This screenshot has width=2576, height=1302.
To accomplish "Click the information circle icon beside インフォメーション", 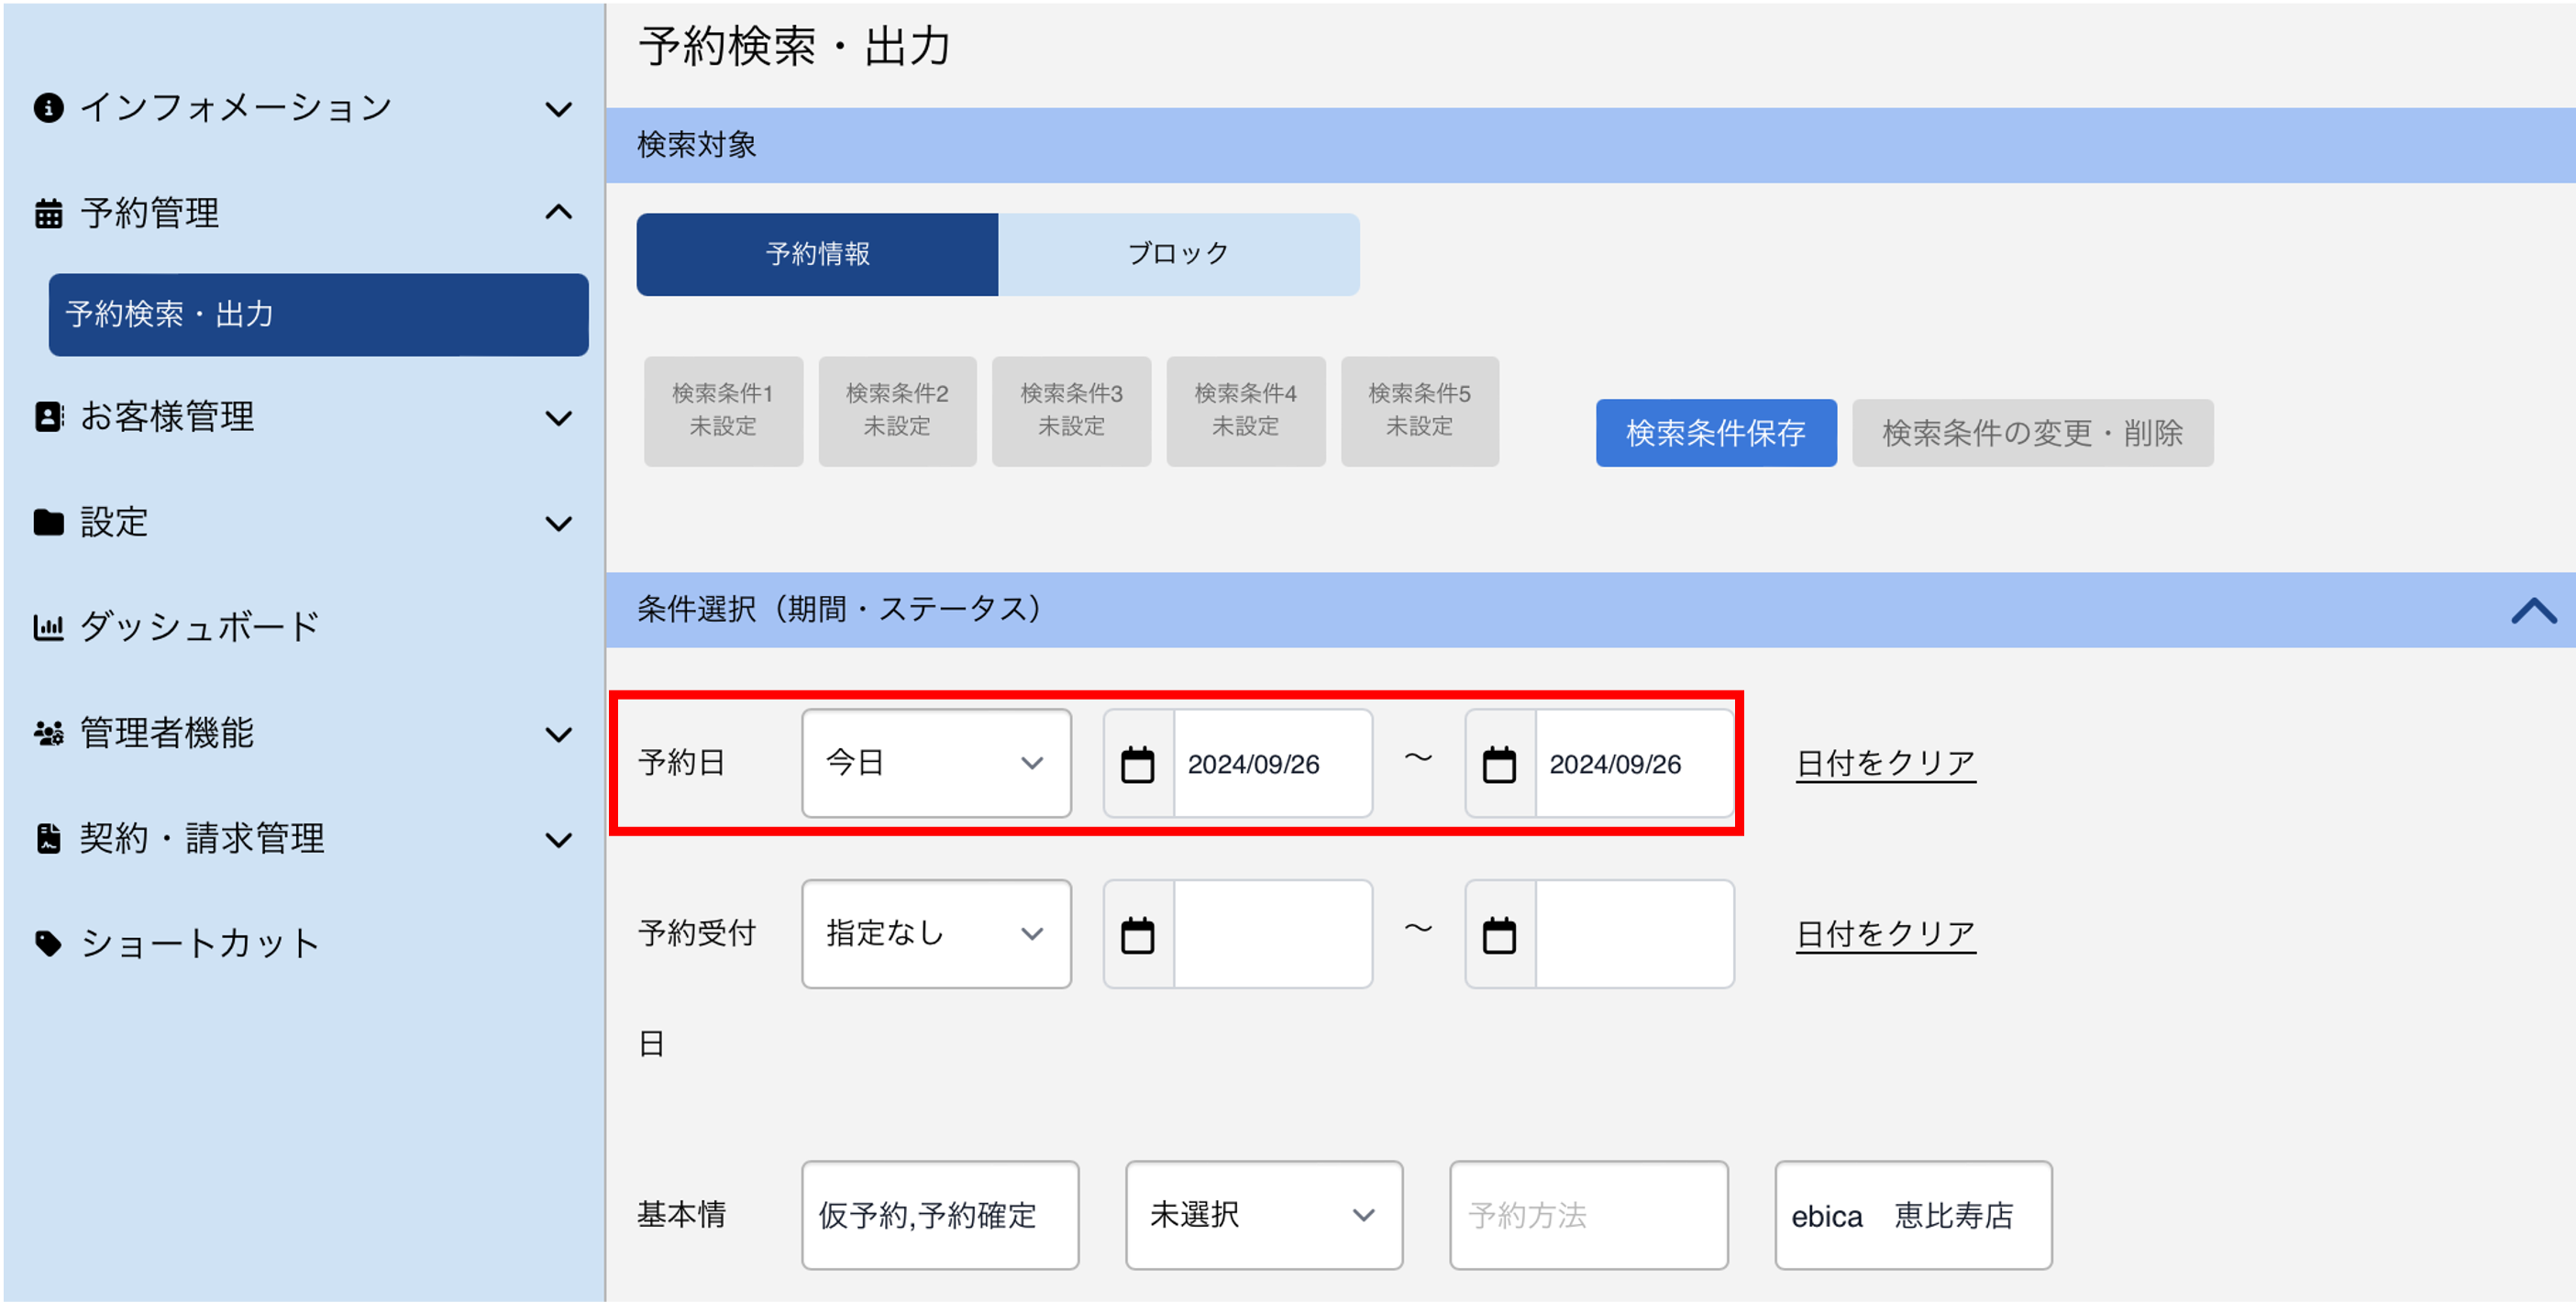I will [x=48, y=108].
